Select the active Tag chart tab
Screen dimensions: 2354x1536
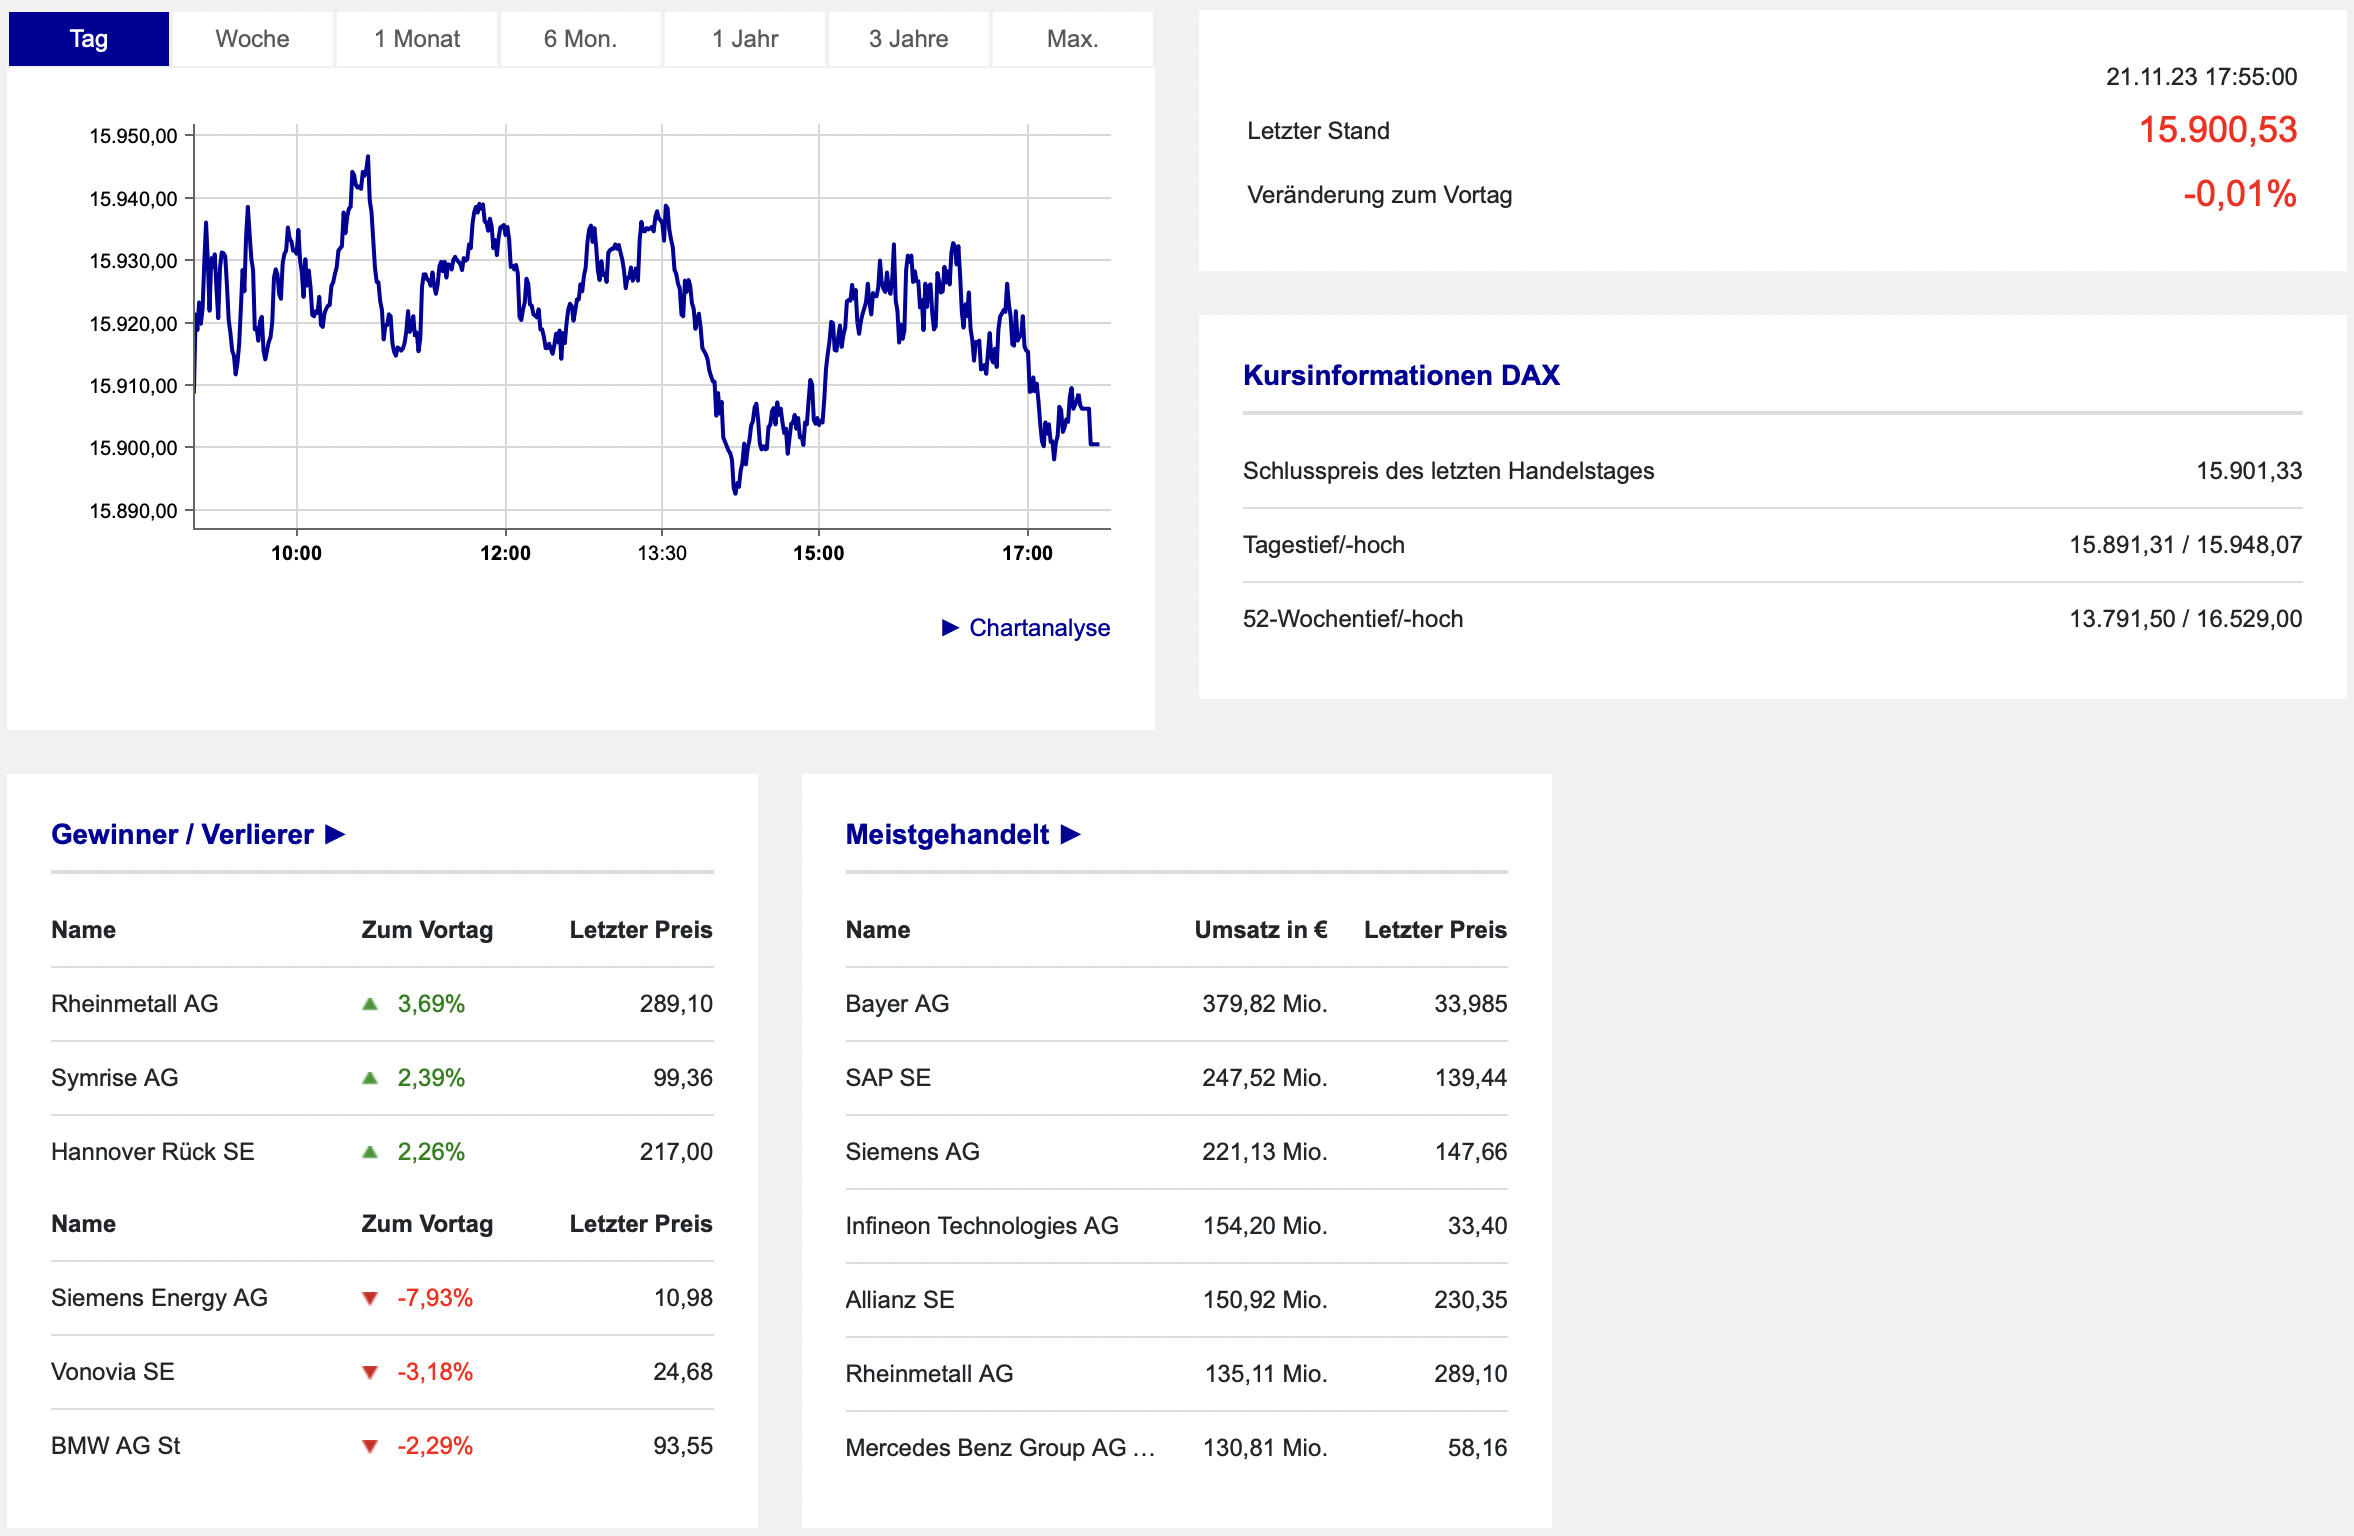tap(89, 39)
